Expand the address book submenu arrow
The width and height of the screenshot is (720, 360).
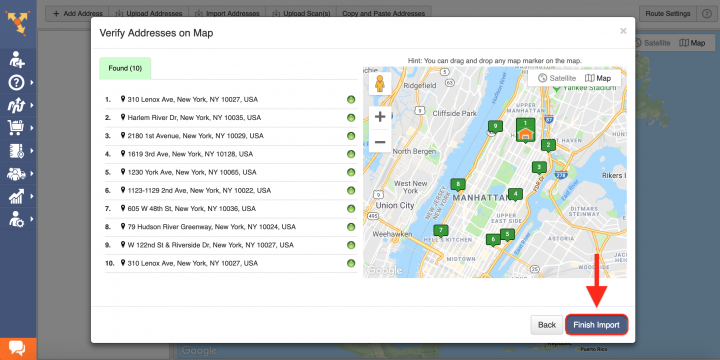32,151
